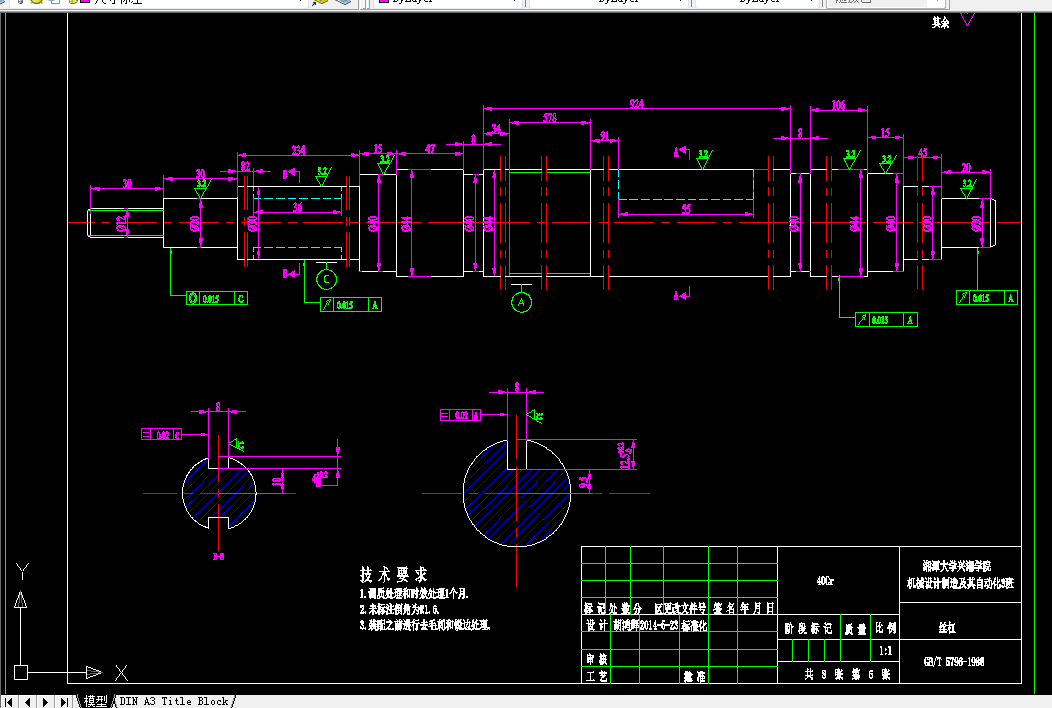Select the 其余 surface finish note

(x=941, y=23)
